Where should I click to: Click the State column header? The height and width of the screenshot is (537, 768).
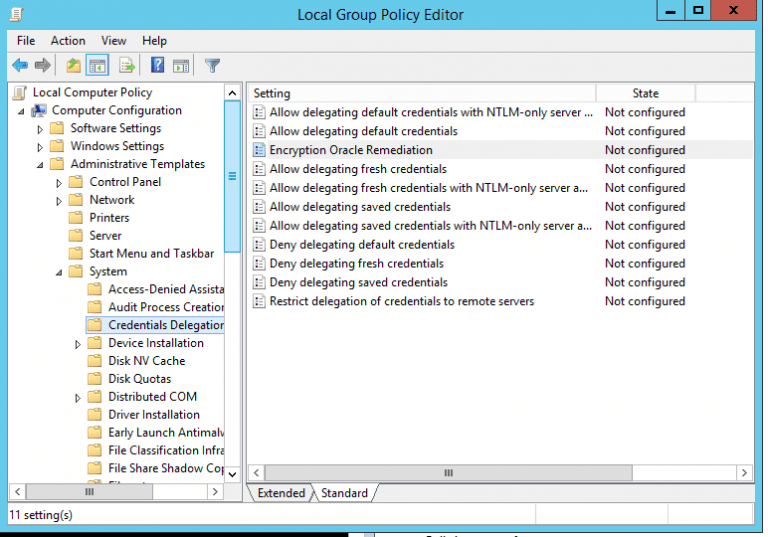(646, 93)
